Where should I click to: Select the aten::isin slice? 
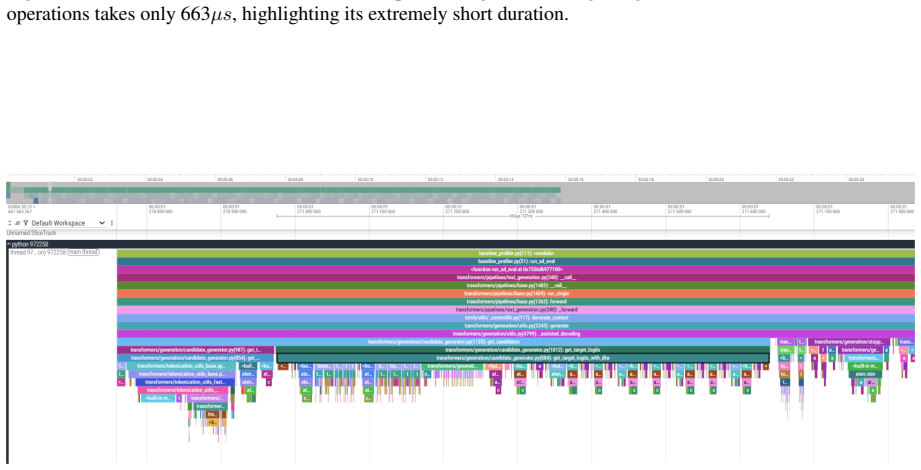(x=865, y=374)
